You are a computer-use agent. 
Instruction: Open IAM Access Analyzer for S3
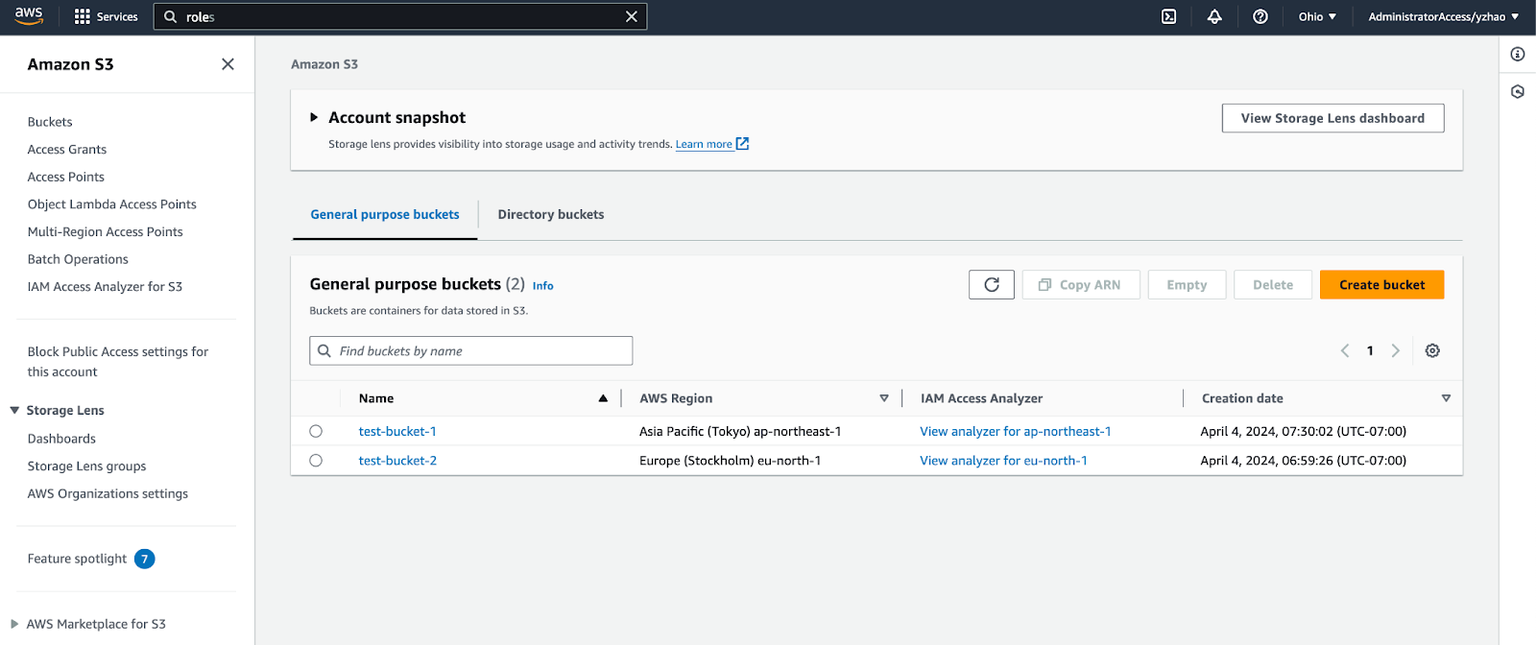pyautogui.click(x=105, y=287)
